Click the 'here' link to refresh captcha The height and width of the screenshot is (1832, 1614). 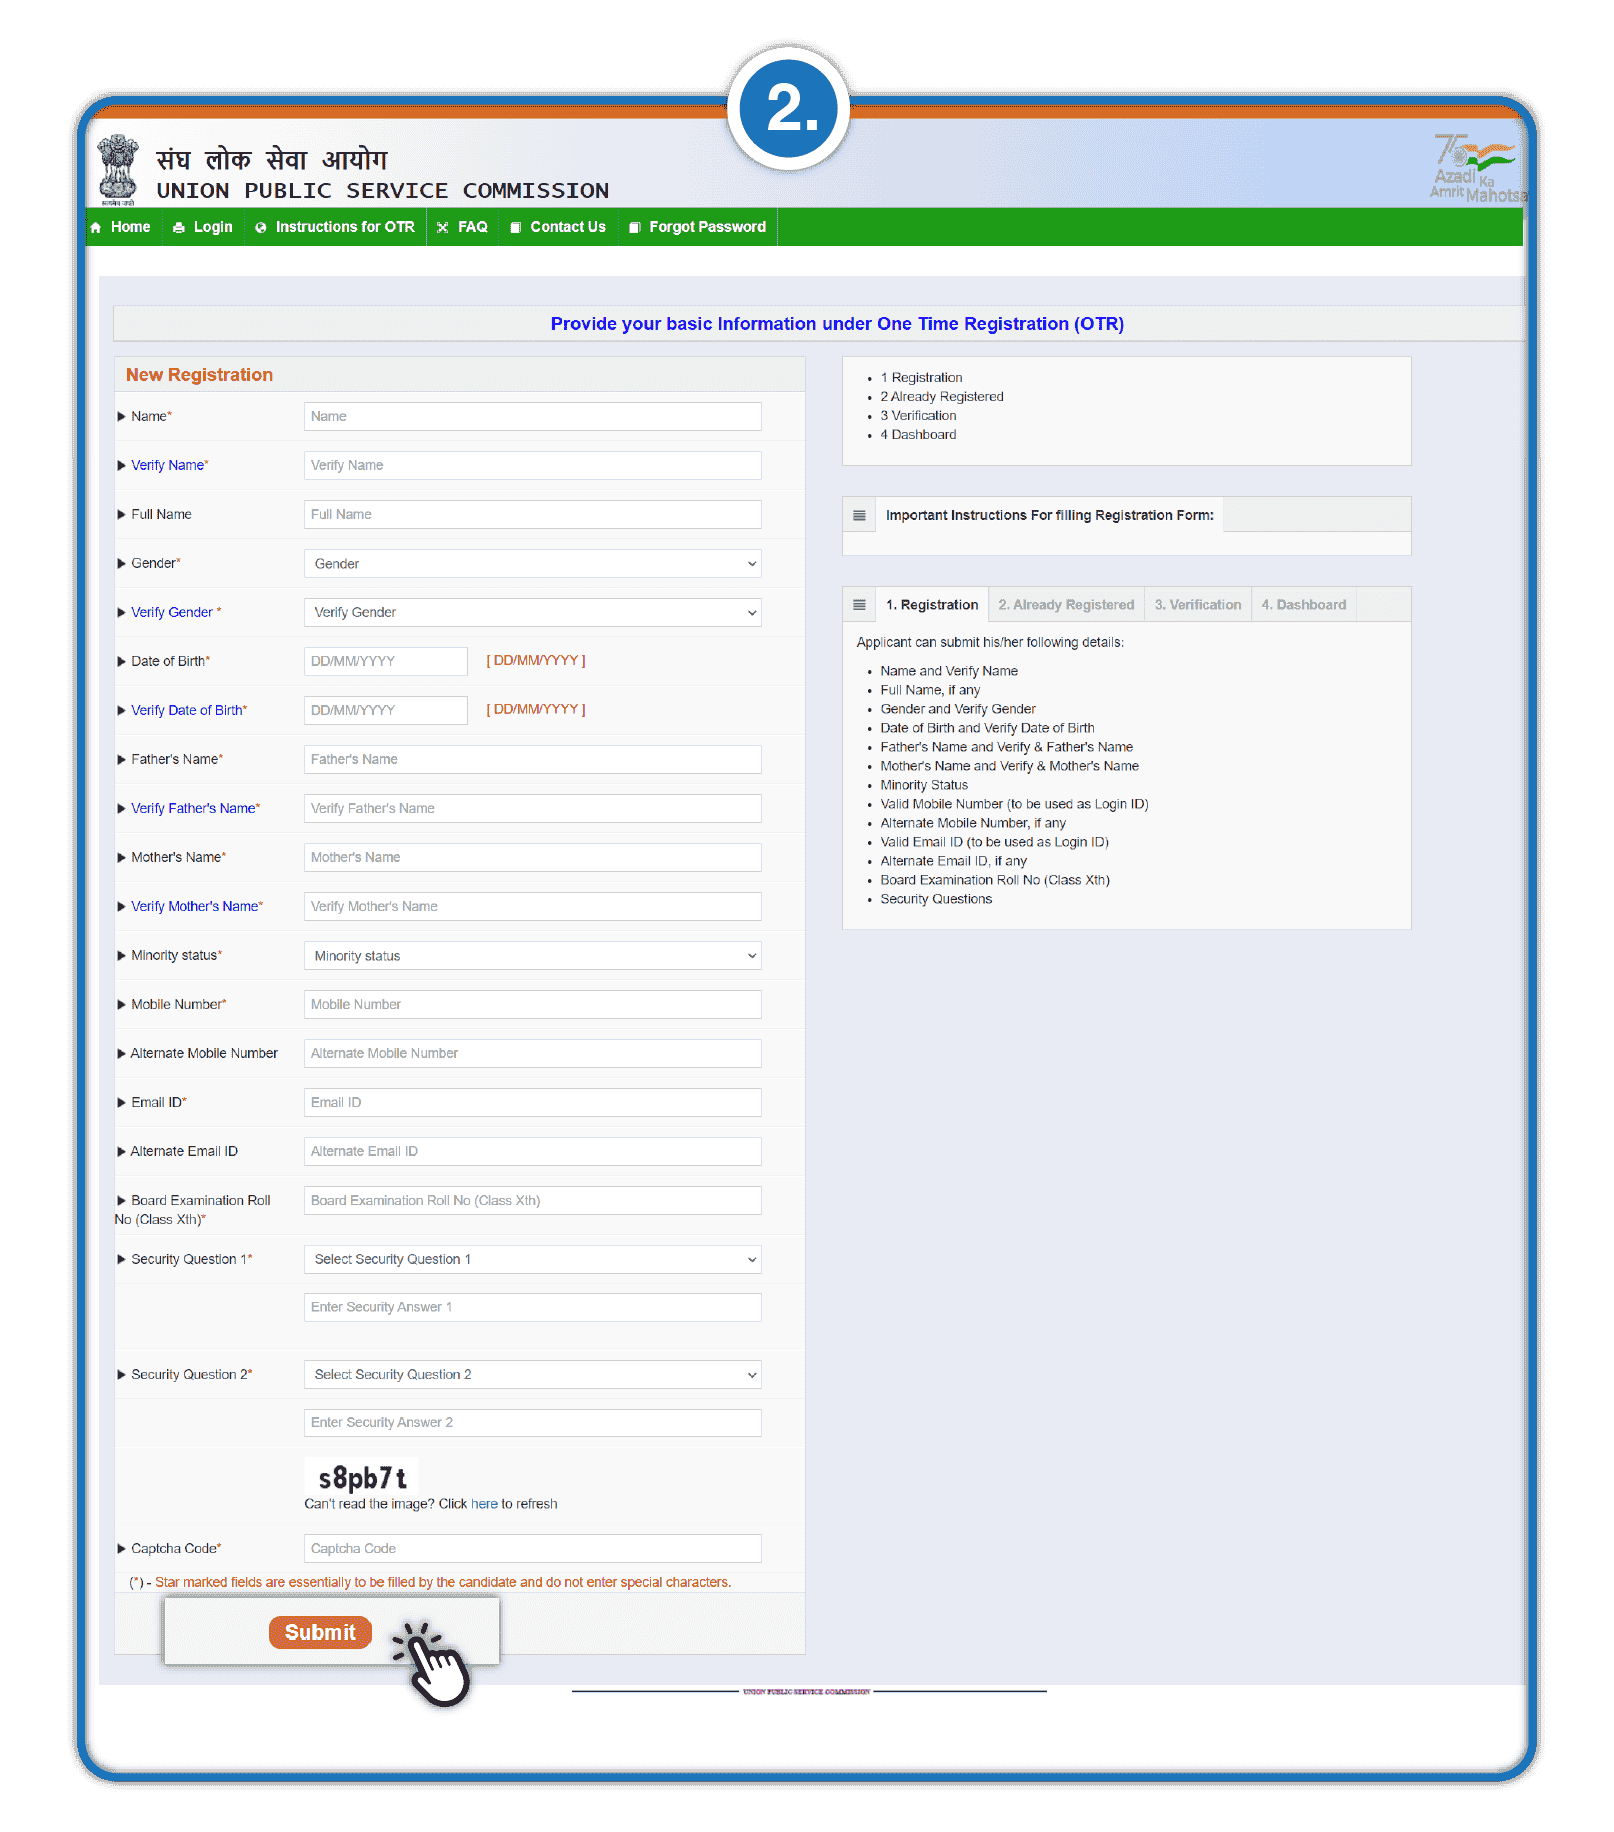(484, 1504)
